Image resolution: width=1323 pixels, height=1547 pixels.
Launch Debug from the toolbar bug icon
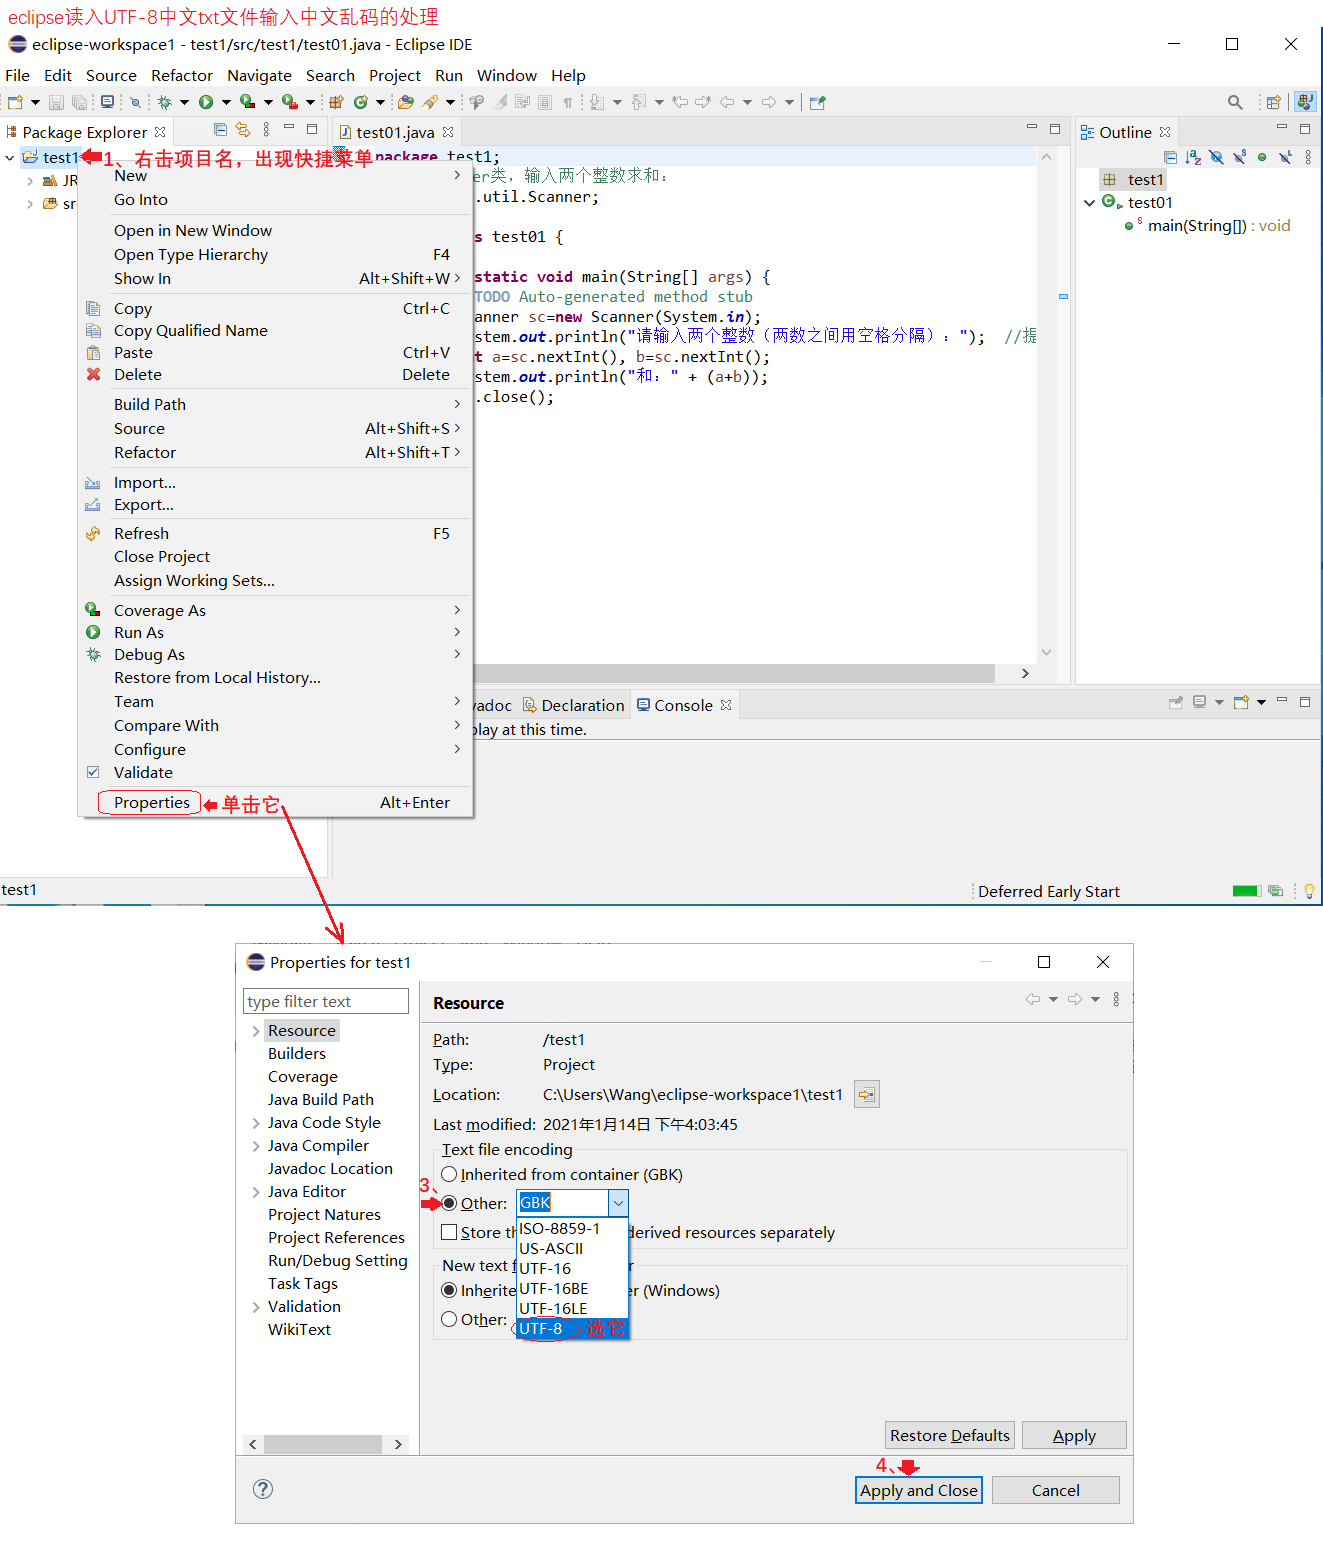point(167,101)
